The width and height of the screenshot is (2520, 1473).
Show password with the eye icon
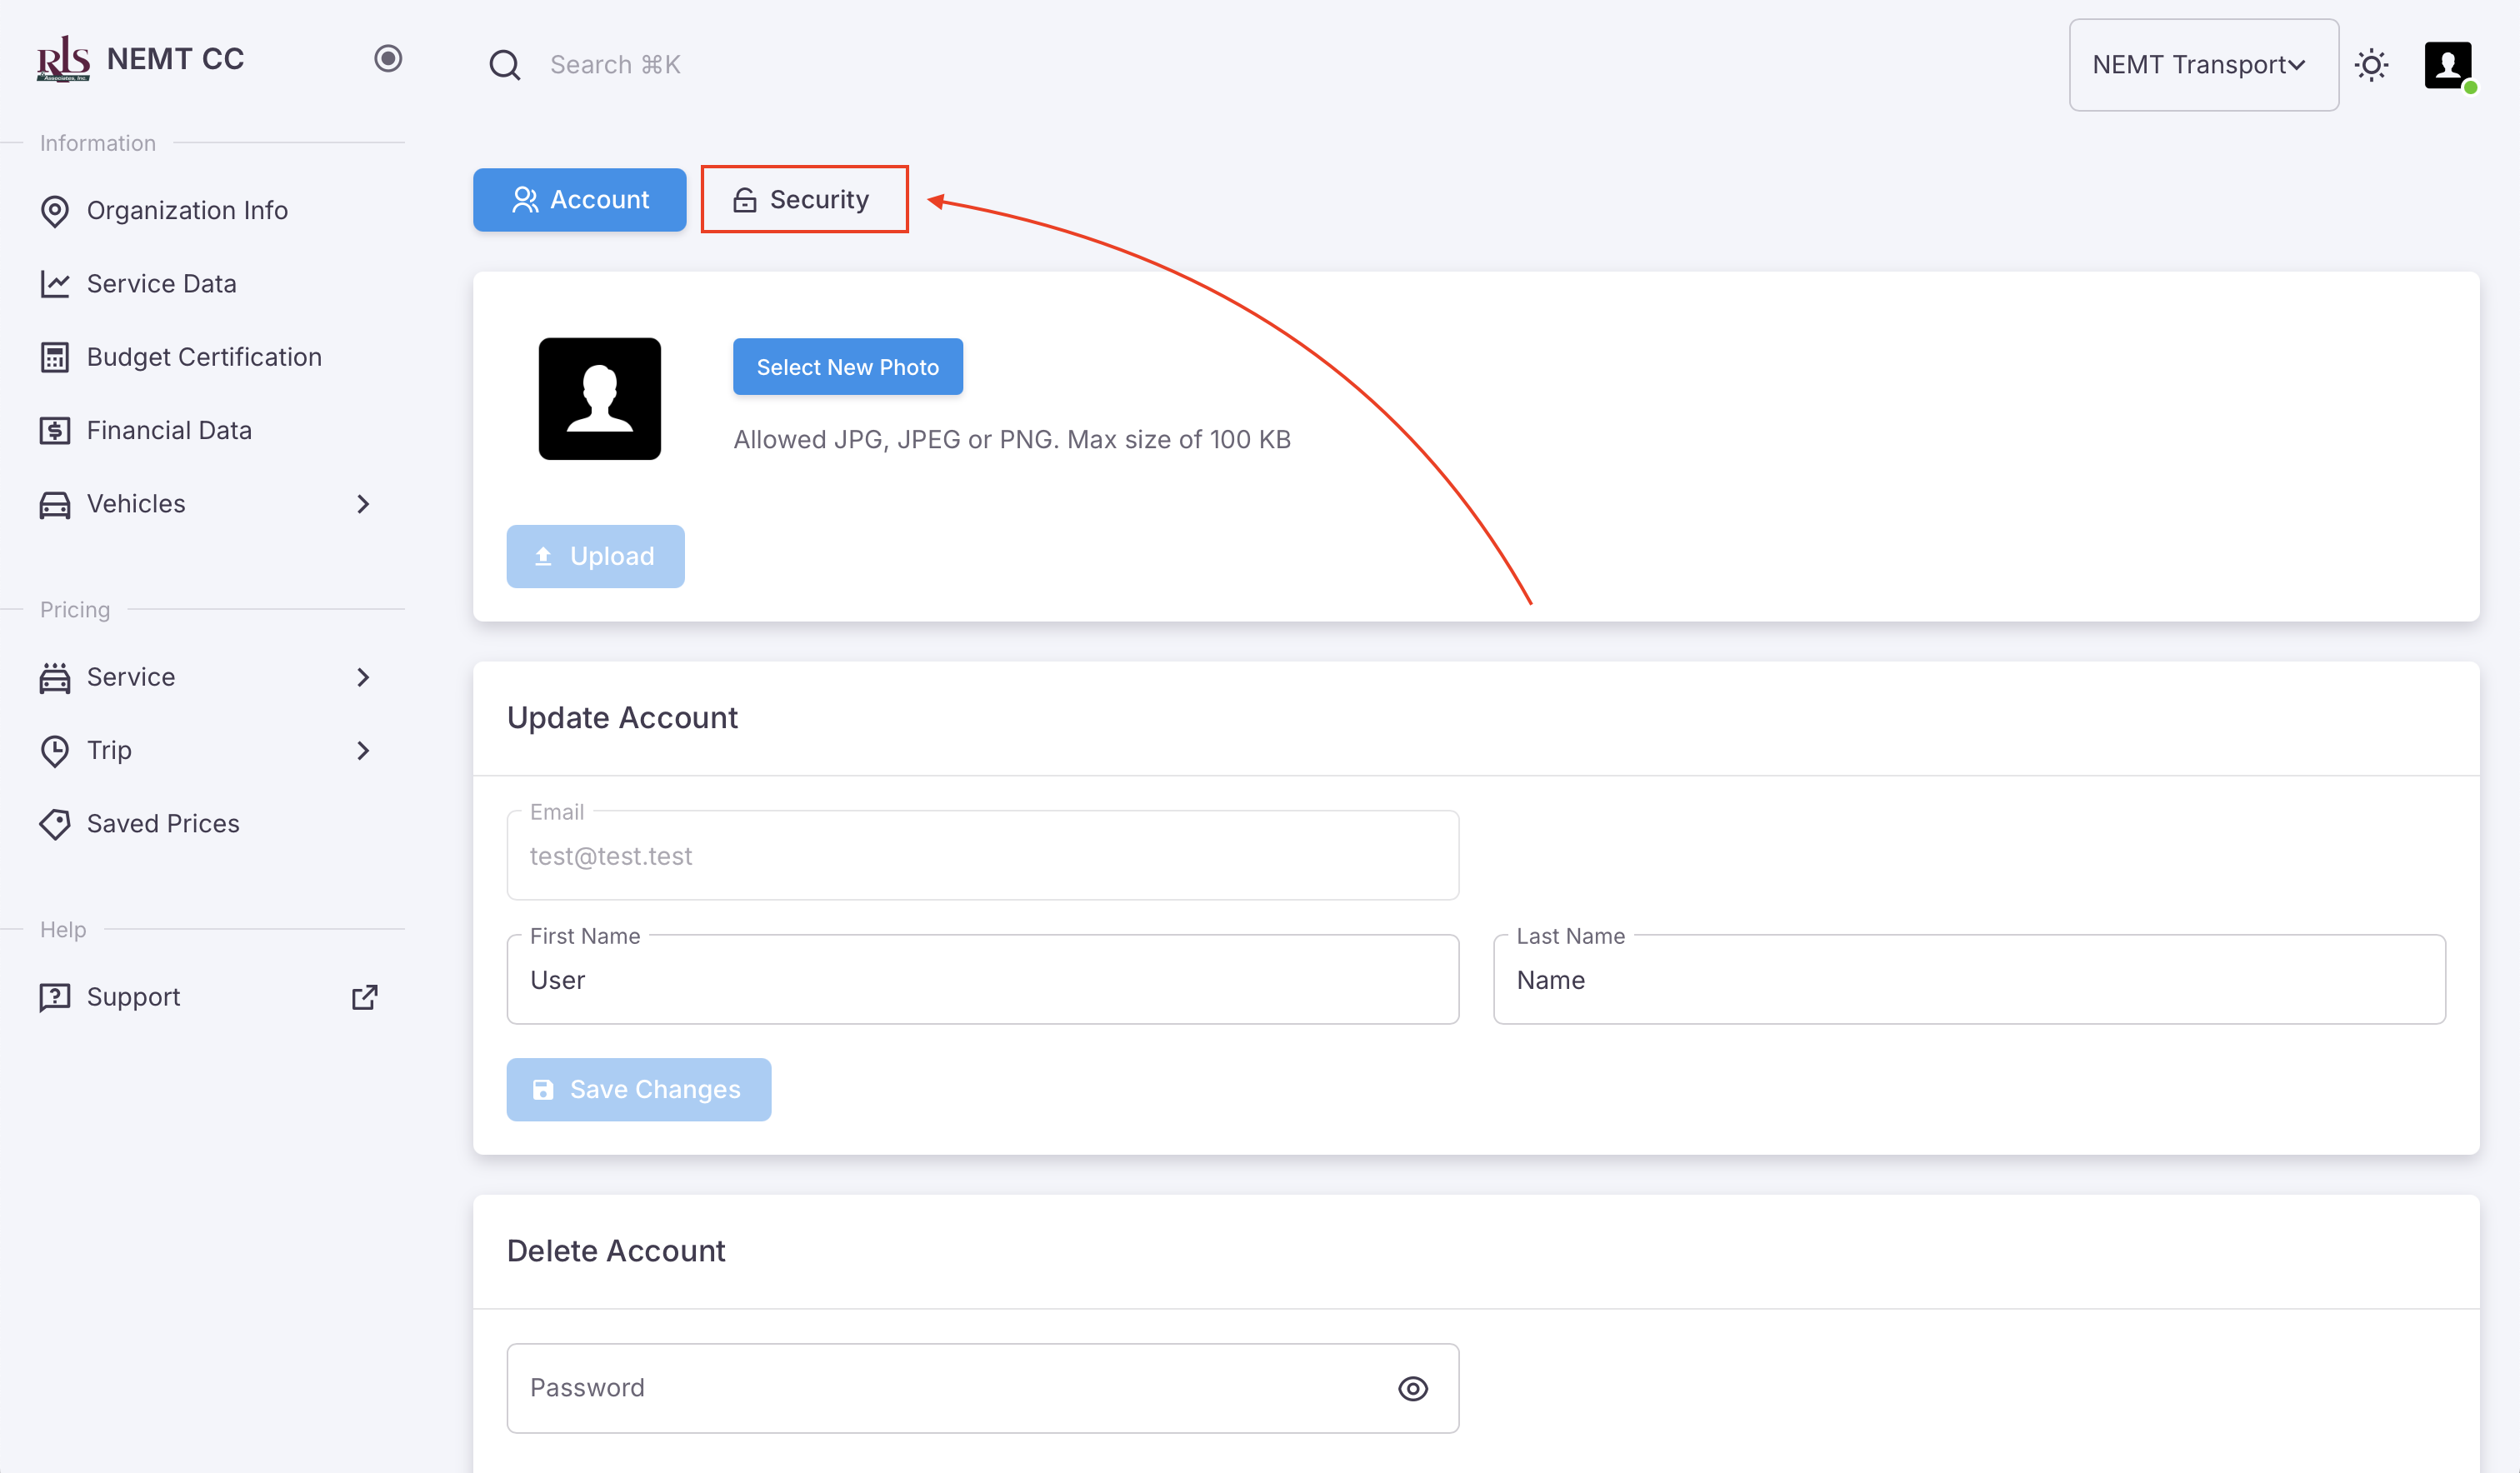click(x=1412, y=1388)
